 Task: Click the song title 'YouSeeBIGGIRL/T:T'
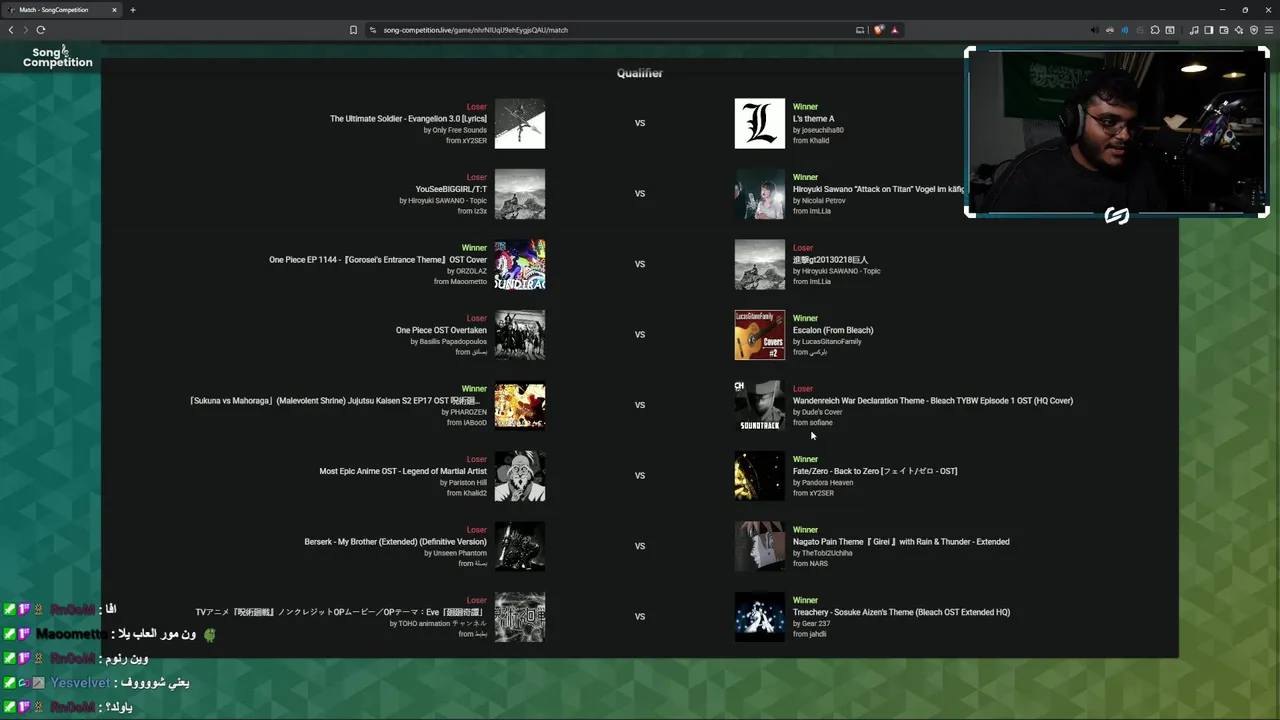click(x=451, y=189)
